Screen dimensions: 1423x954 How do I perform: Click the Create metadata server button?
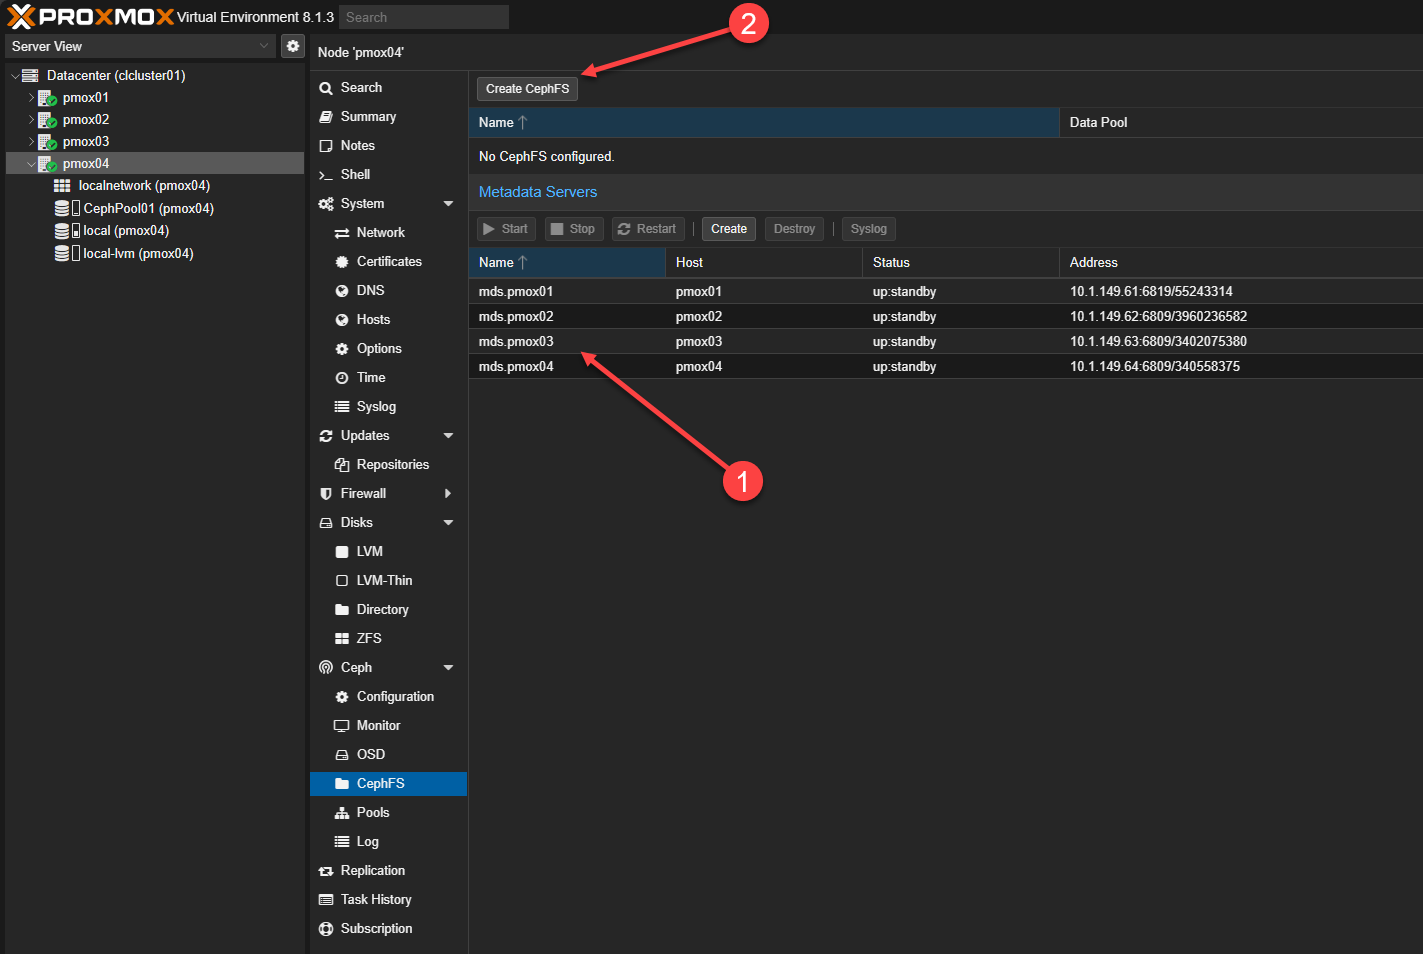[x=729, y=229]
